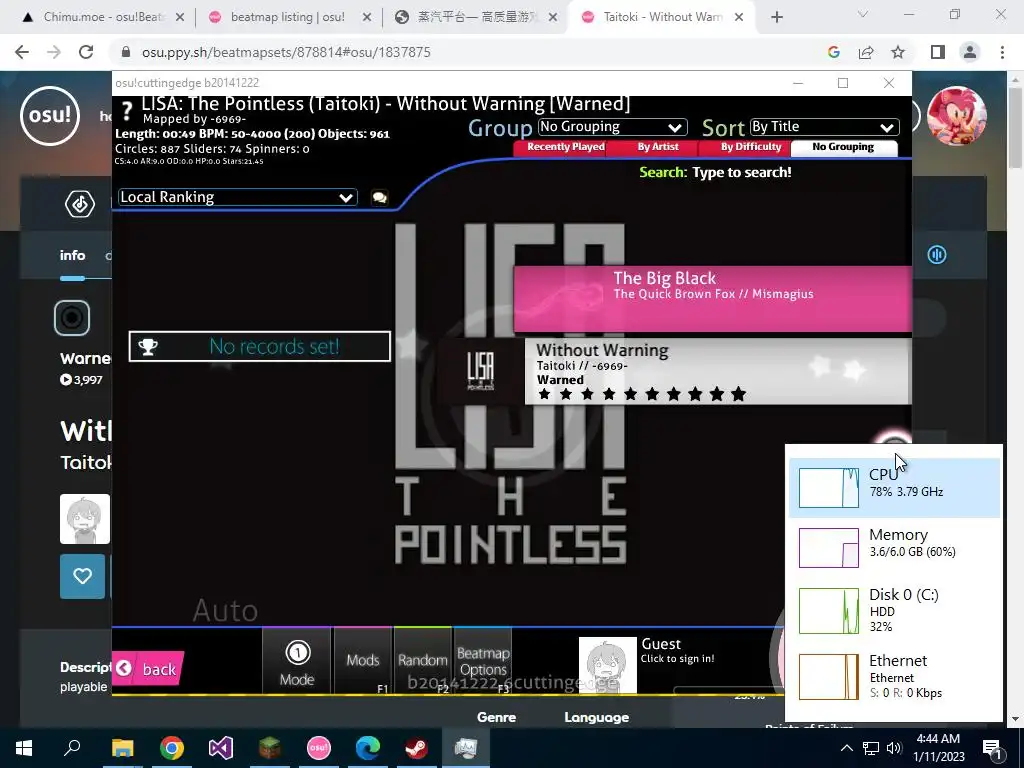This screenshot has width=1024, height=768.
Task: Click the pink back button in osu!
Action: click(x=148, y=669)
